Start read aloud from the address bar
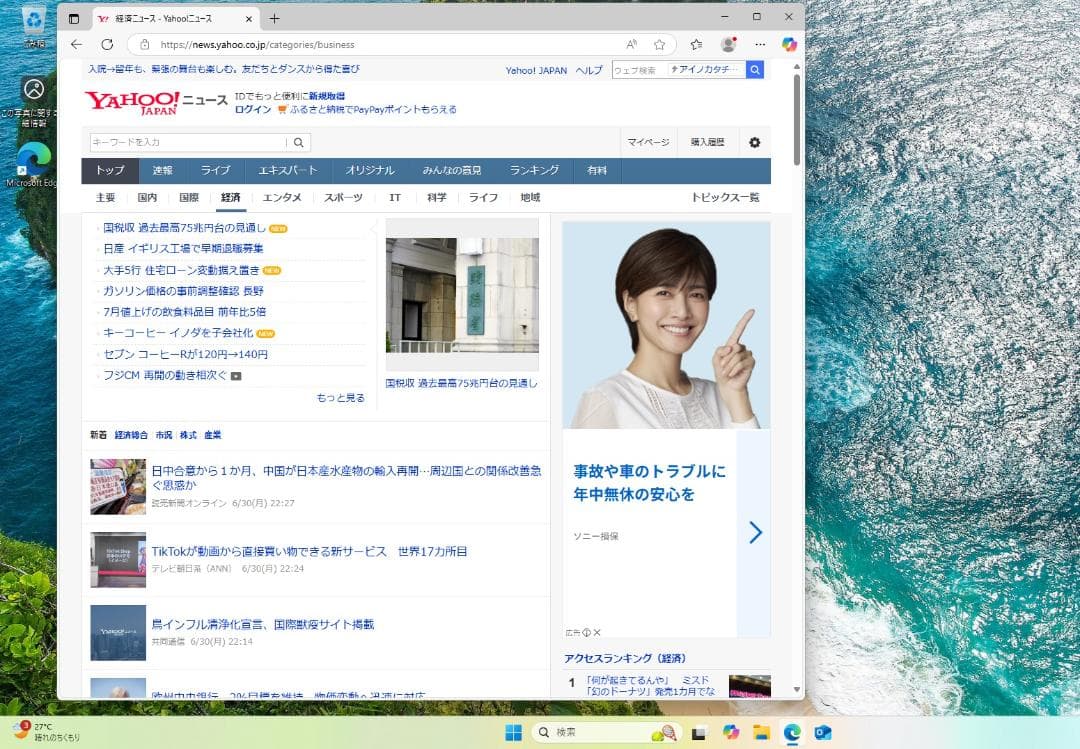This screenshot has height=749, width=1080. (633, 44)
